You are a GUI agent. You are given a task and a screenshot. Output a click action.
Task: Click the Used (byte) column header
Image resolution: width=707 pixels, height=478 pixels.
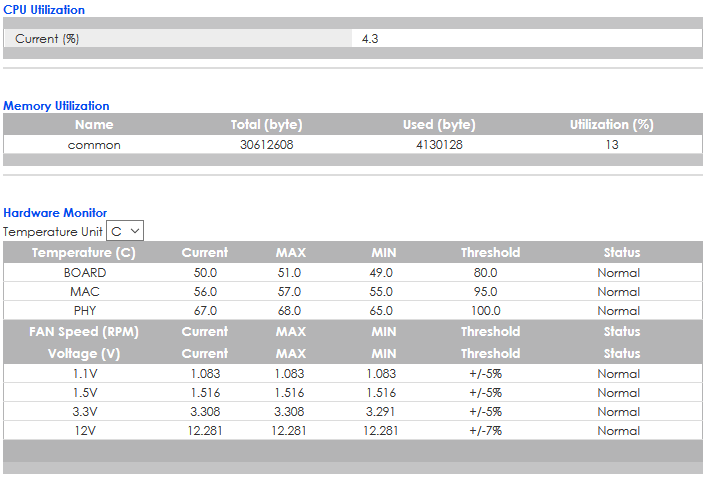439,125
